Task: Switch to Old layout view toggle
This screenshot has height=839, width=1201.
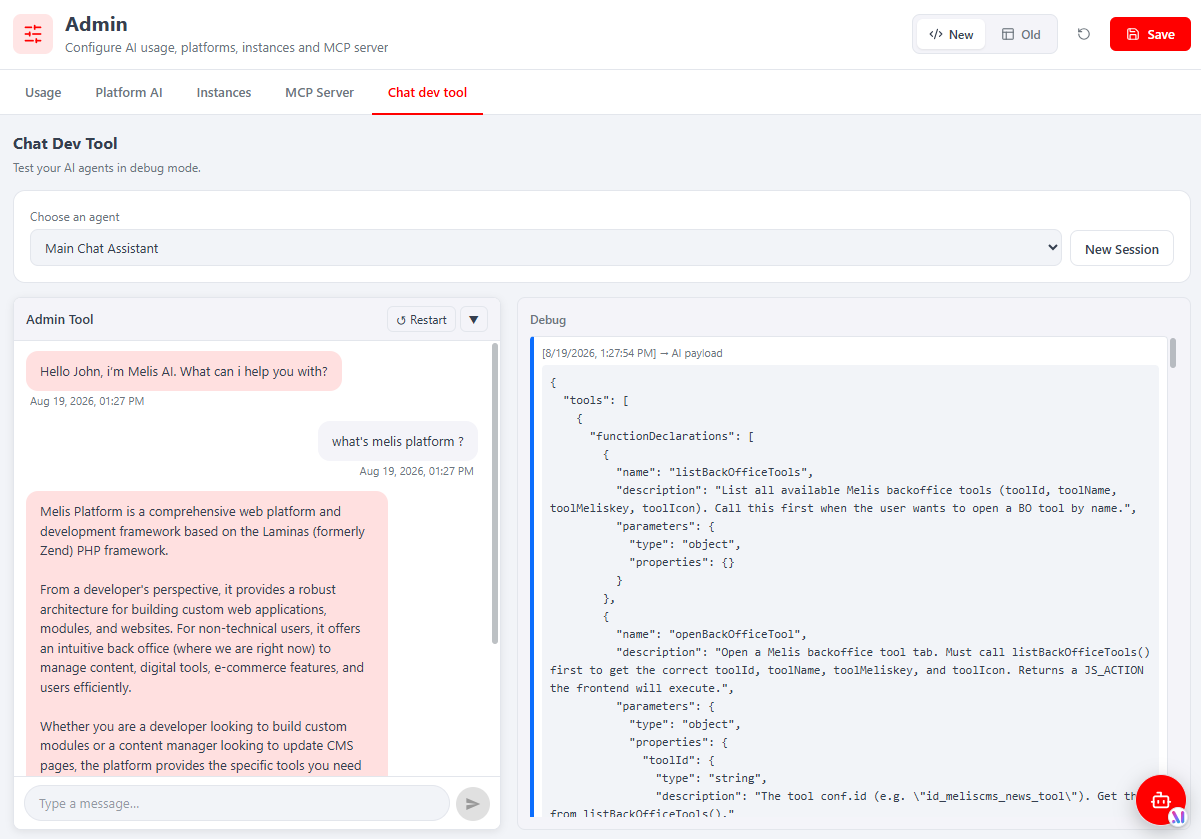Action: click(1021, 34)
